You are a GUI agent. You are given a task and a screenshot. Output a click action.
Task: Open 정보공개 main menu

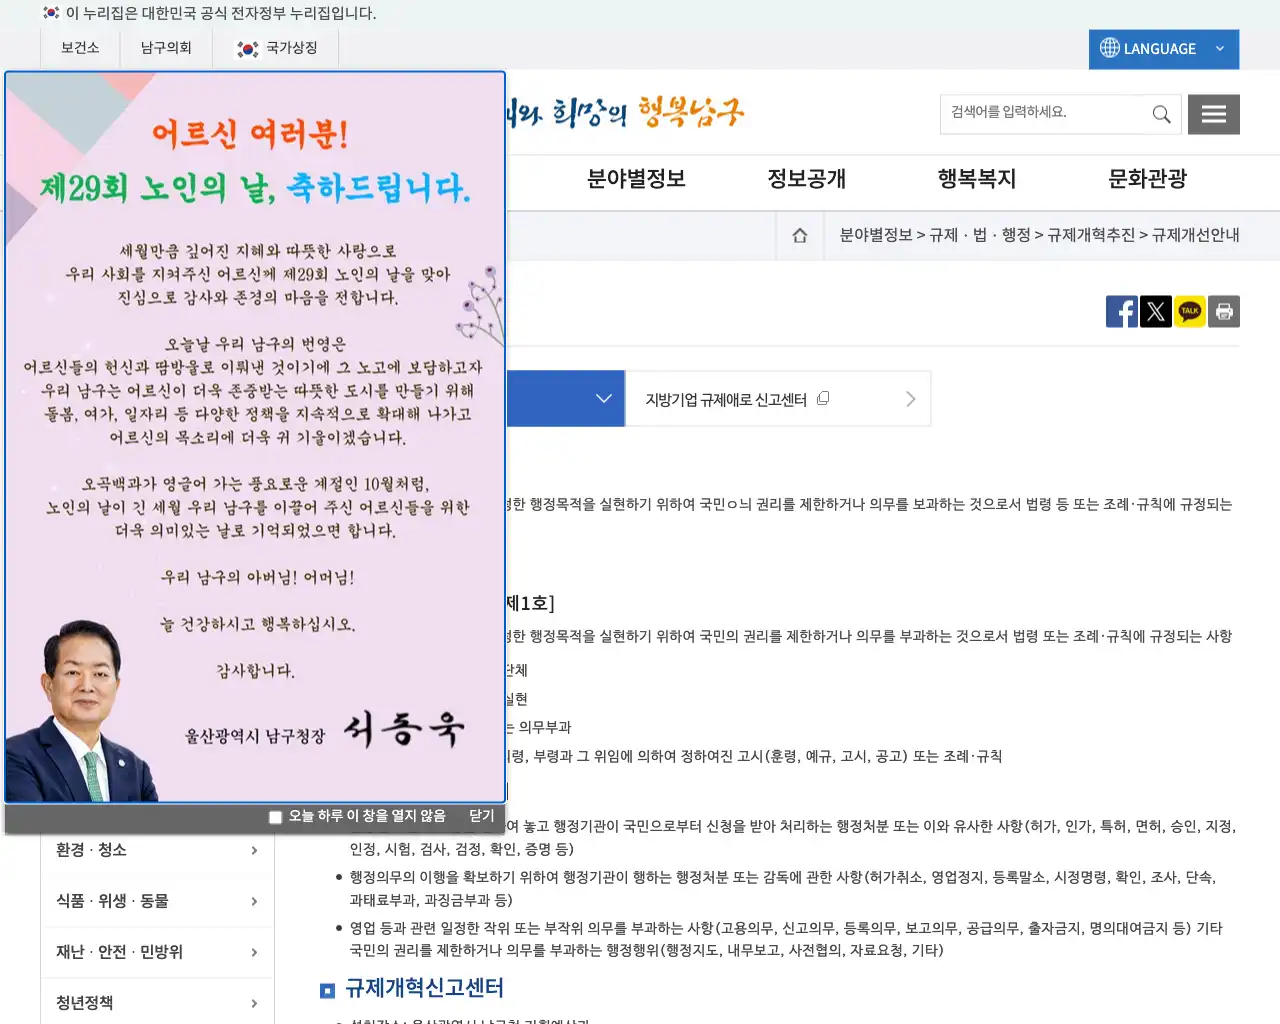[x=806, y=179]
